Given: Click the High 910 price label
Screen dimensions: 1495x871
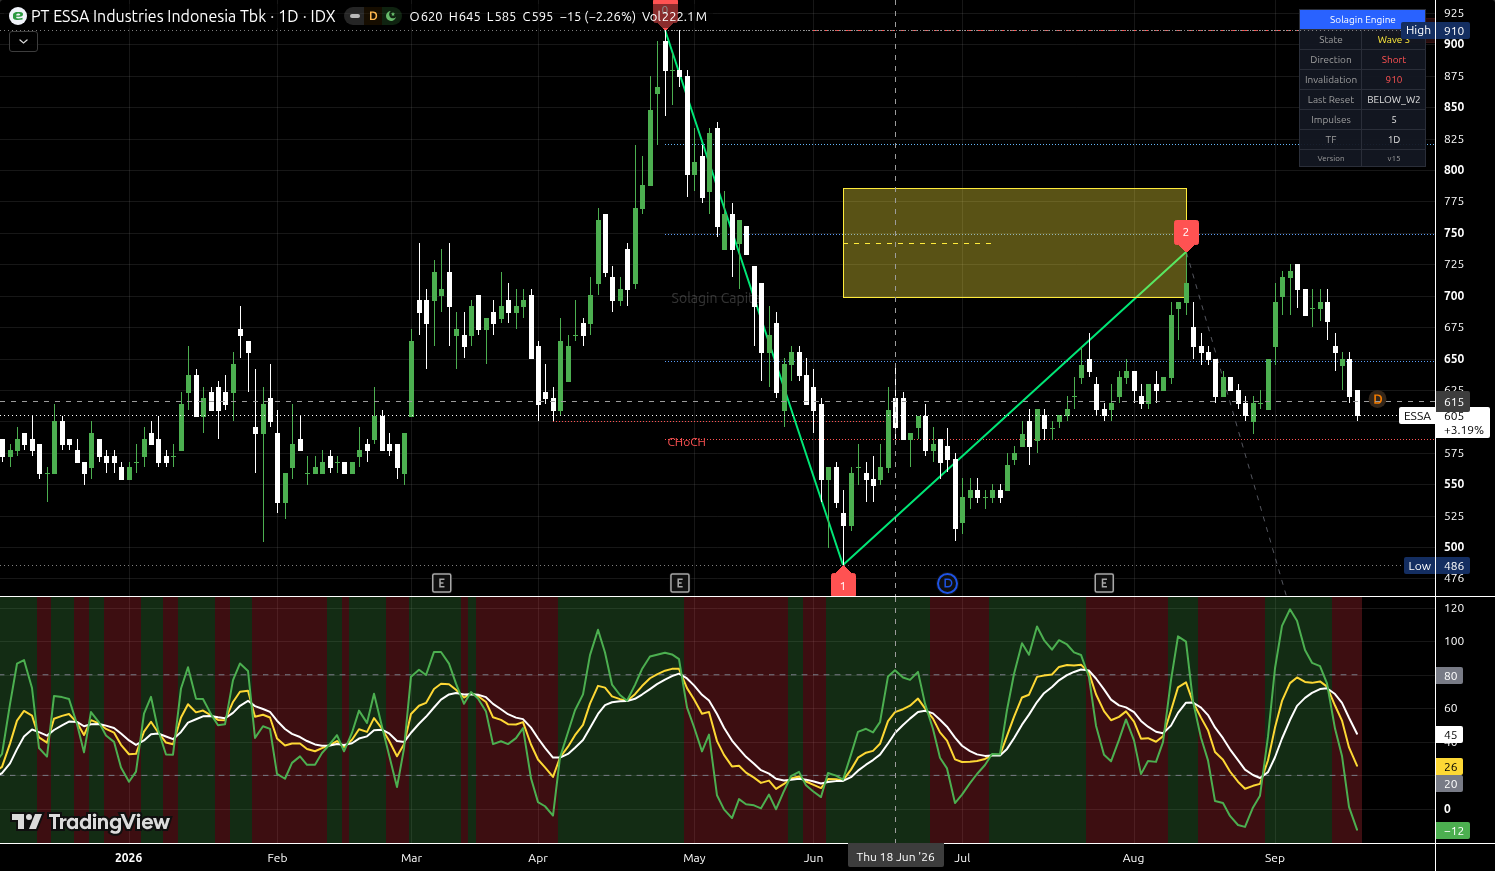Looking at the screenshot, I should (x=1436, y=31).
